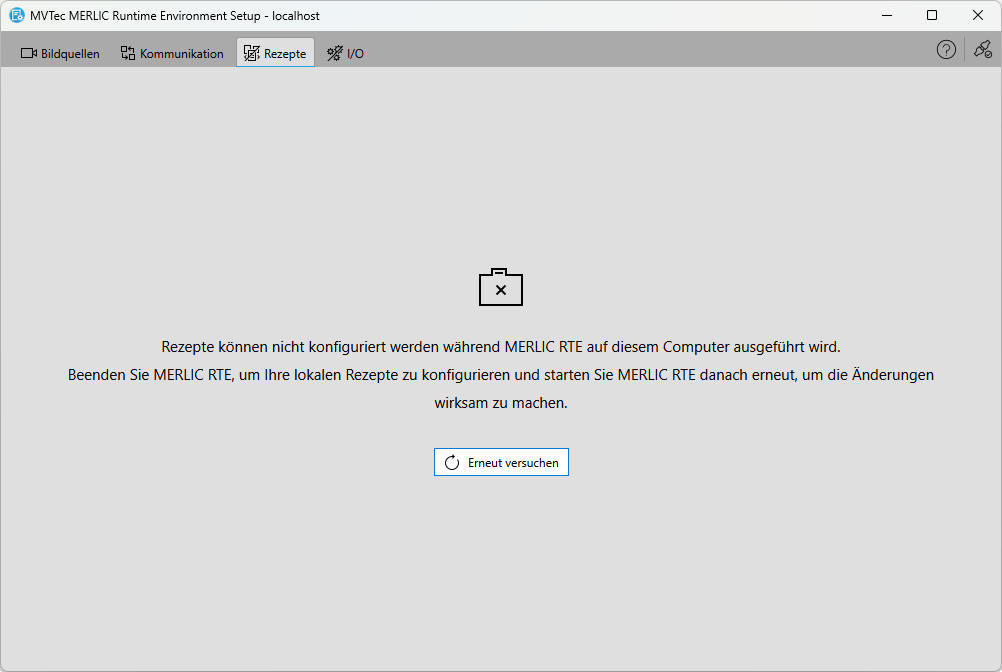This screenshot has width=1002, height=672.
Task: Click the window title text 'MVTec MERLIC Runtime Environment Setup'
Action: tap(175, 16)
